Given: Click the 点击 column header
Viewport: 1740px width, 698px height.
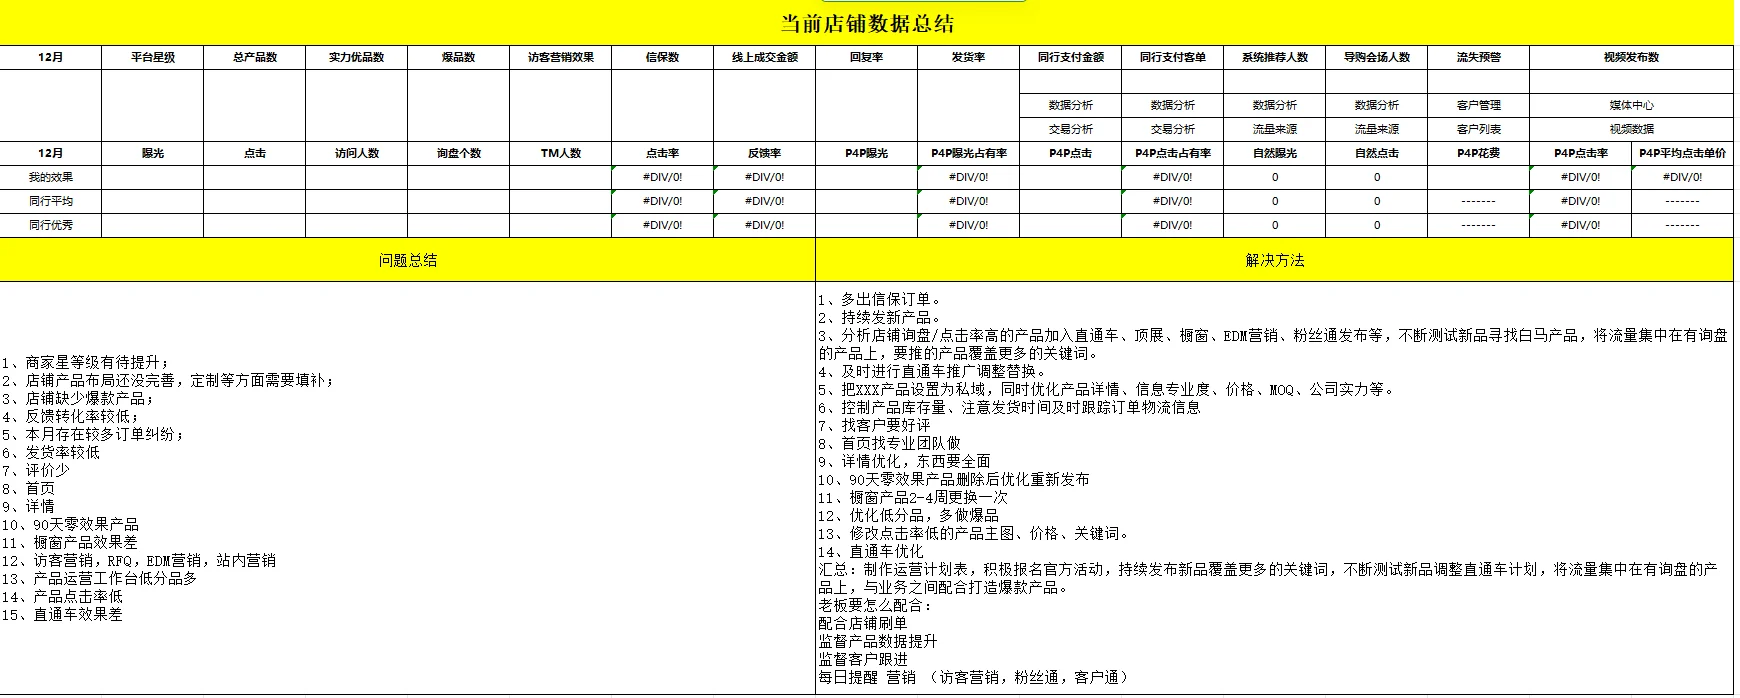Looking at the screenshot, I should pos(255,153).
